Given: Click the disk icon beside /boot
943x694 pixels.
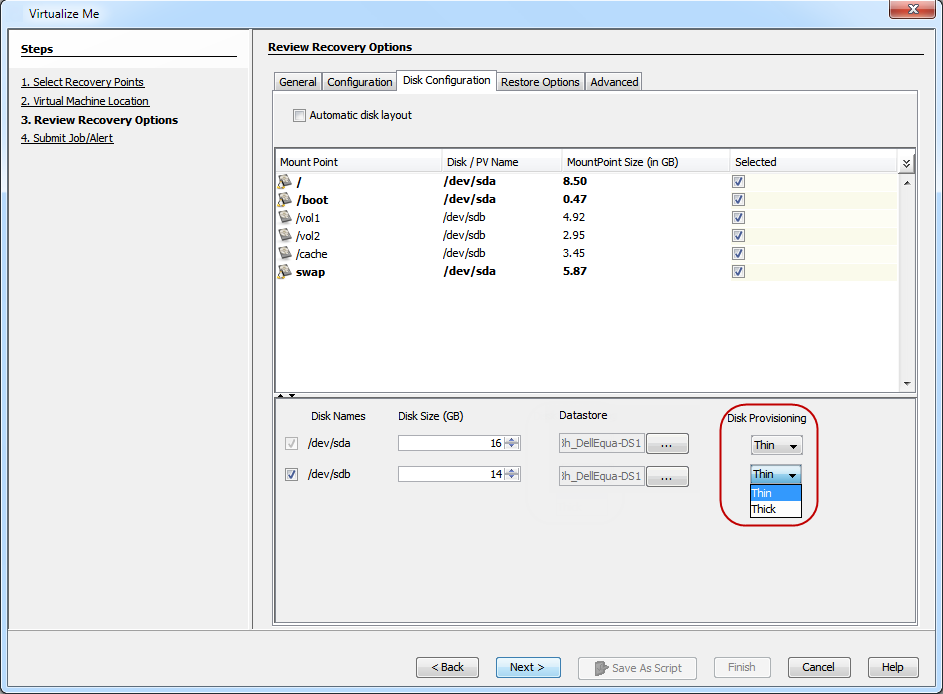Looking at the screenshot, I should click(285, 199).
